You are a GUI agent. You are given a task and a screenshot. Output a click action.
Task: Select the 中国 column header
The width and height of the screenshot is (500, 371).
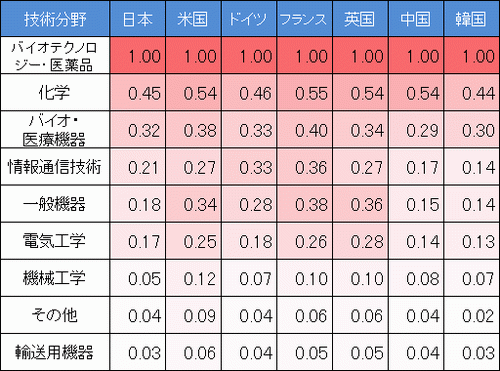(x=416, y=18)
